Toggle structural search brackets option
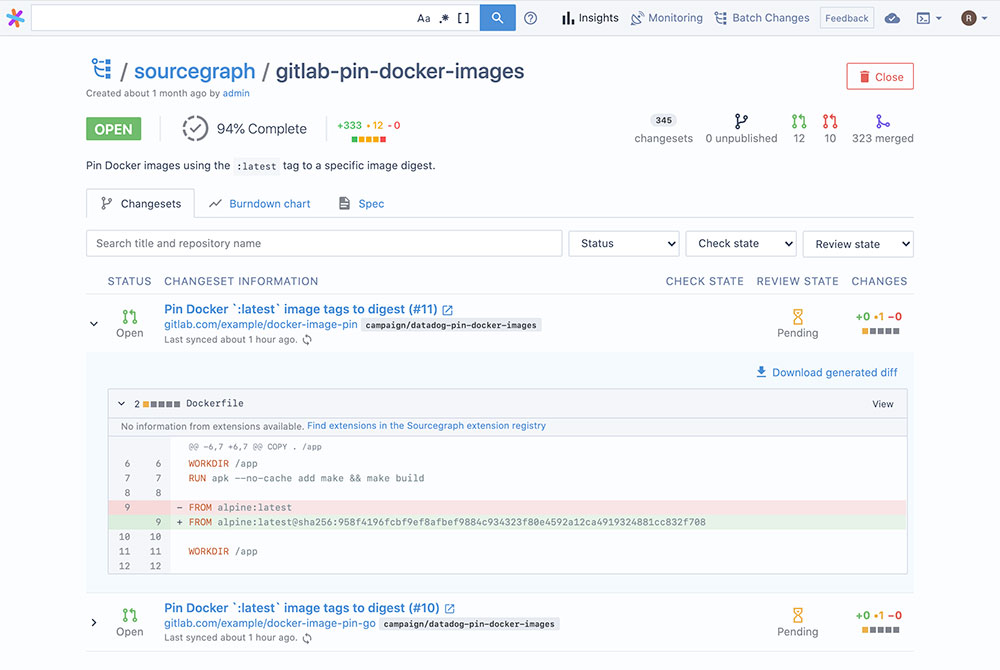The height and width of the screenshot is (670, 1000). [x=463, y=18]
